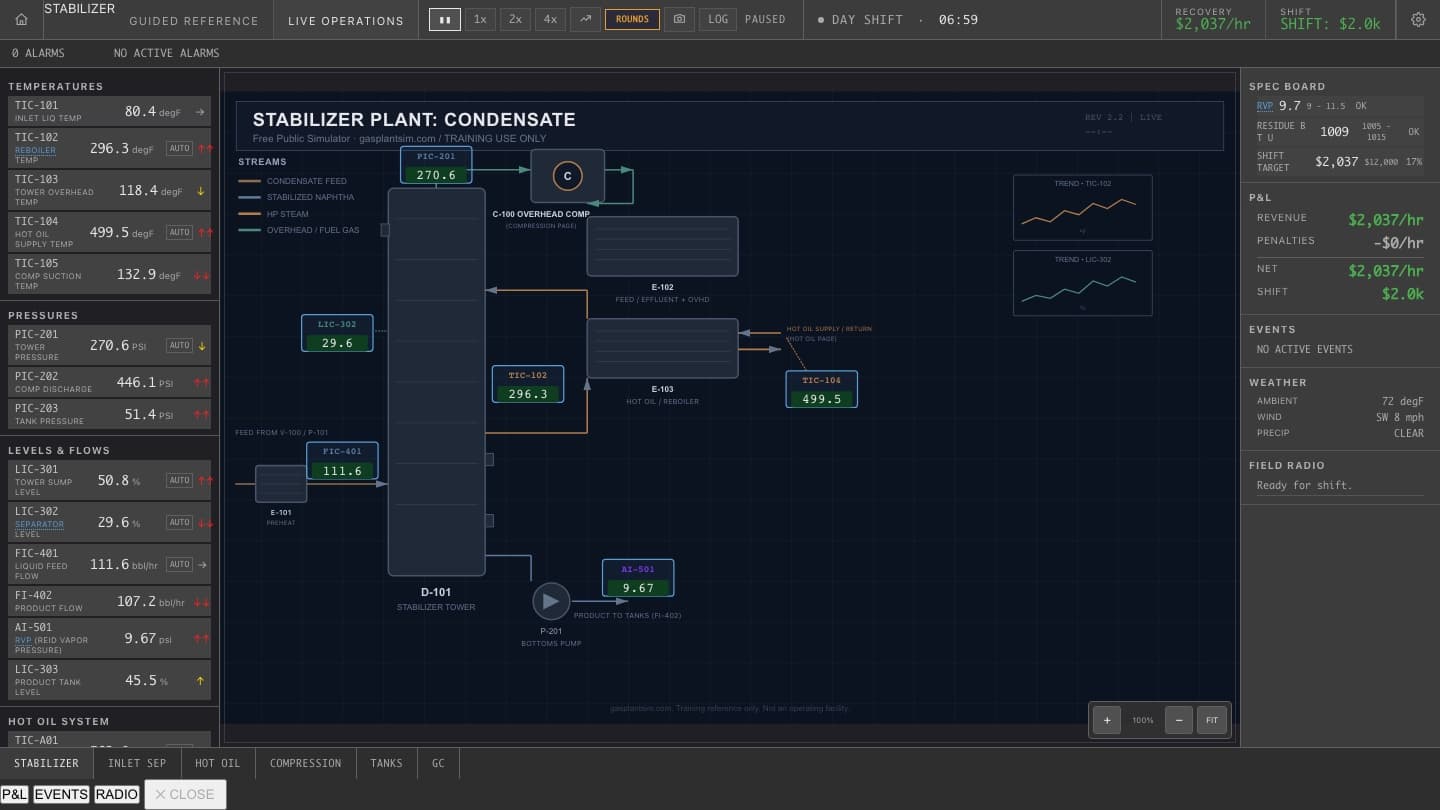The image size is (1440, 810).
Task: Open the trend chart icon in toolbar
Action: click(584, 19)
